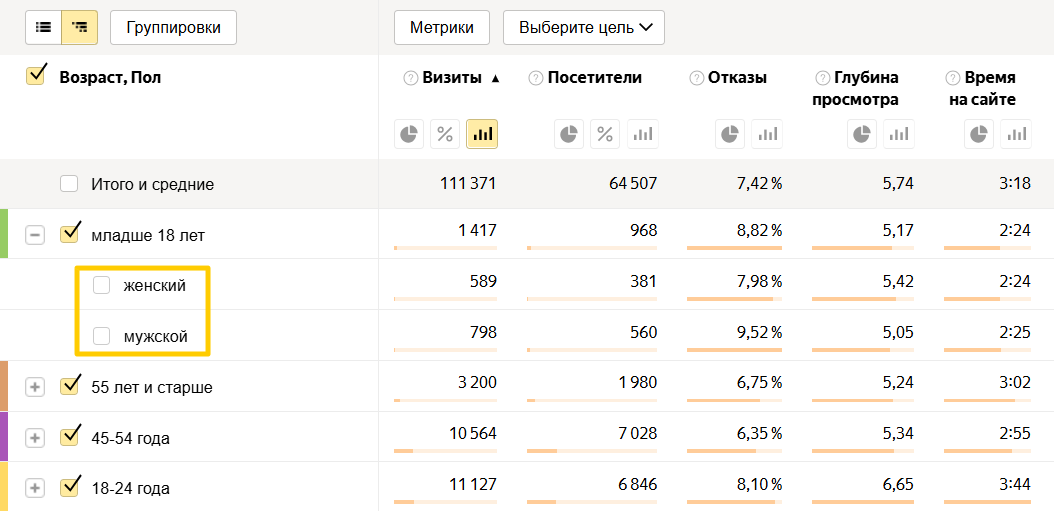Screen dimensions: 1054x511
Task: Switch to flat list view icon
Action: tap(43, 28)
